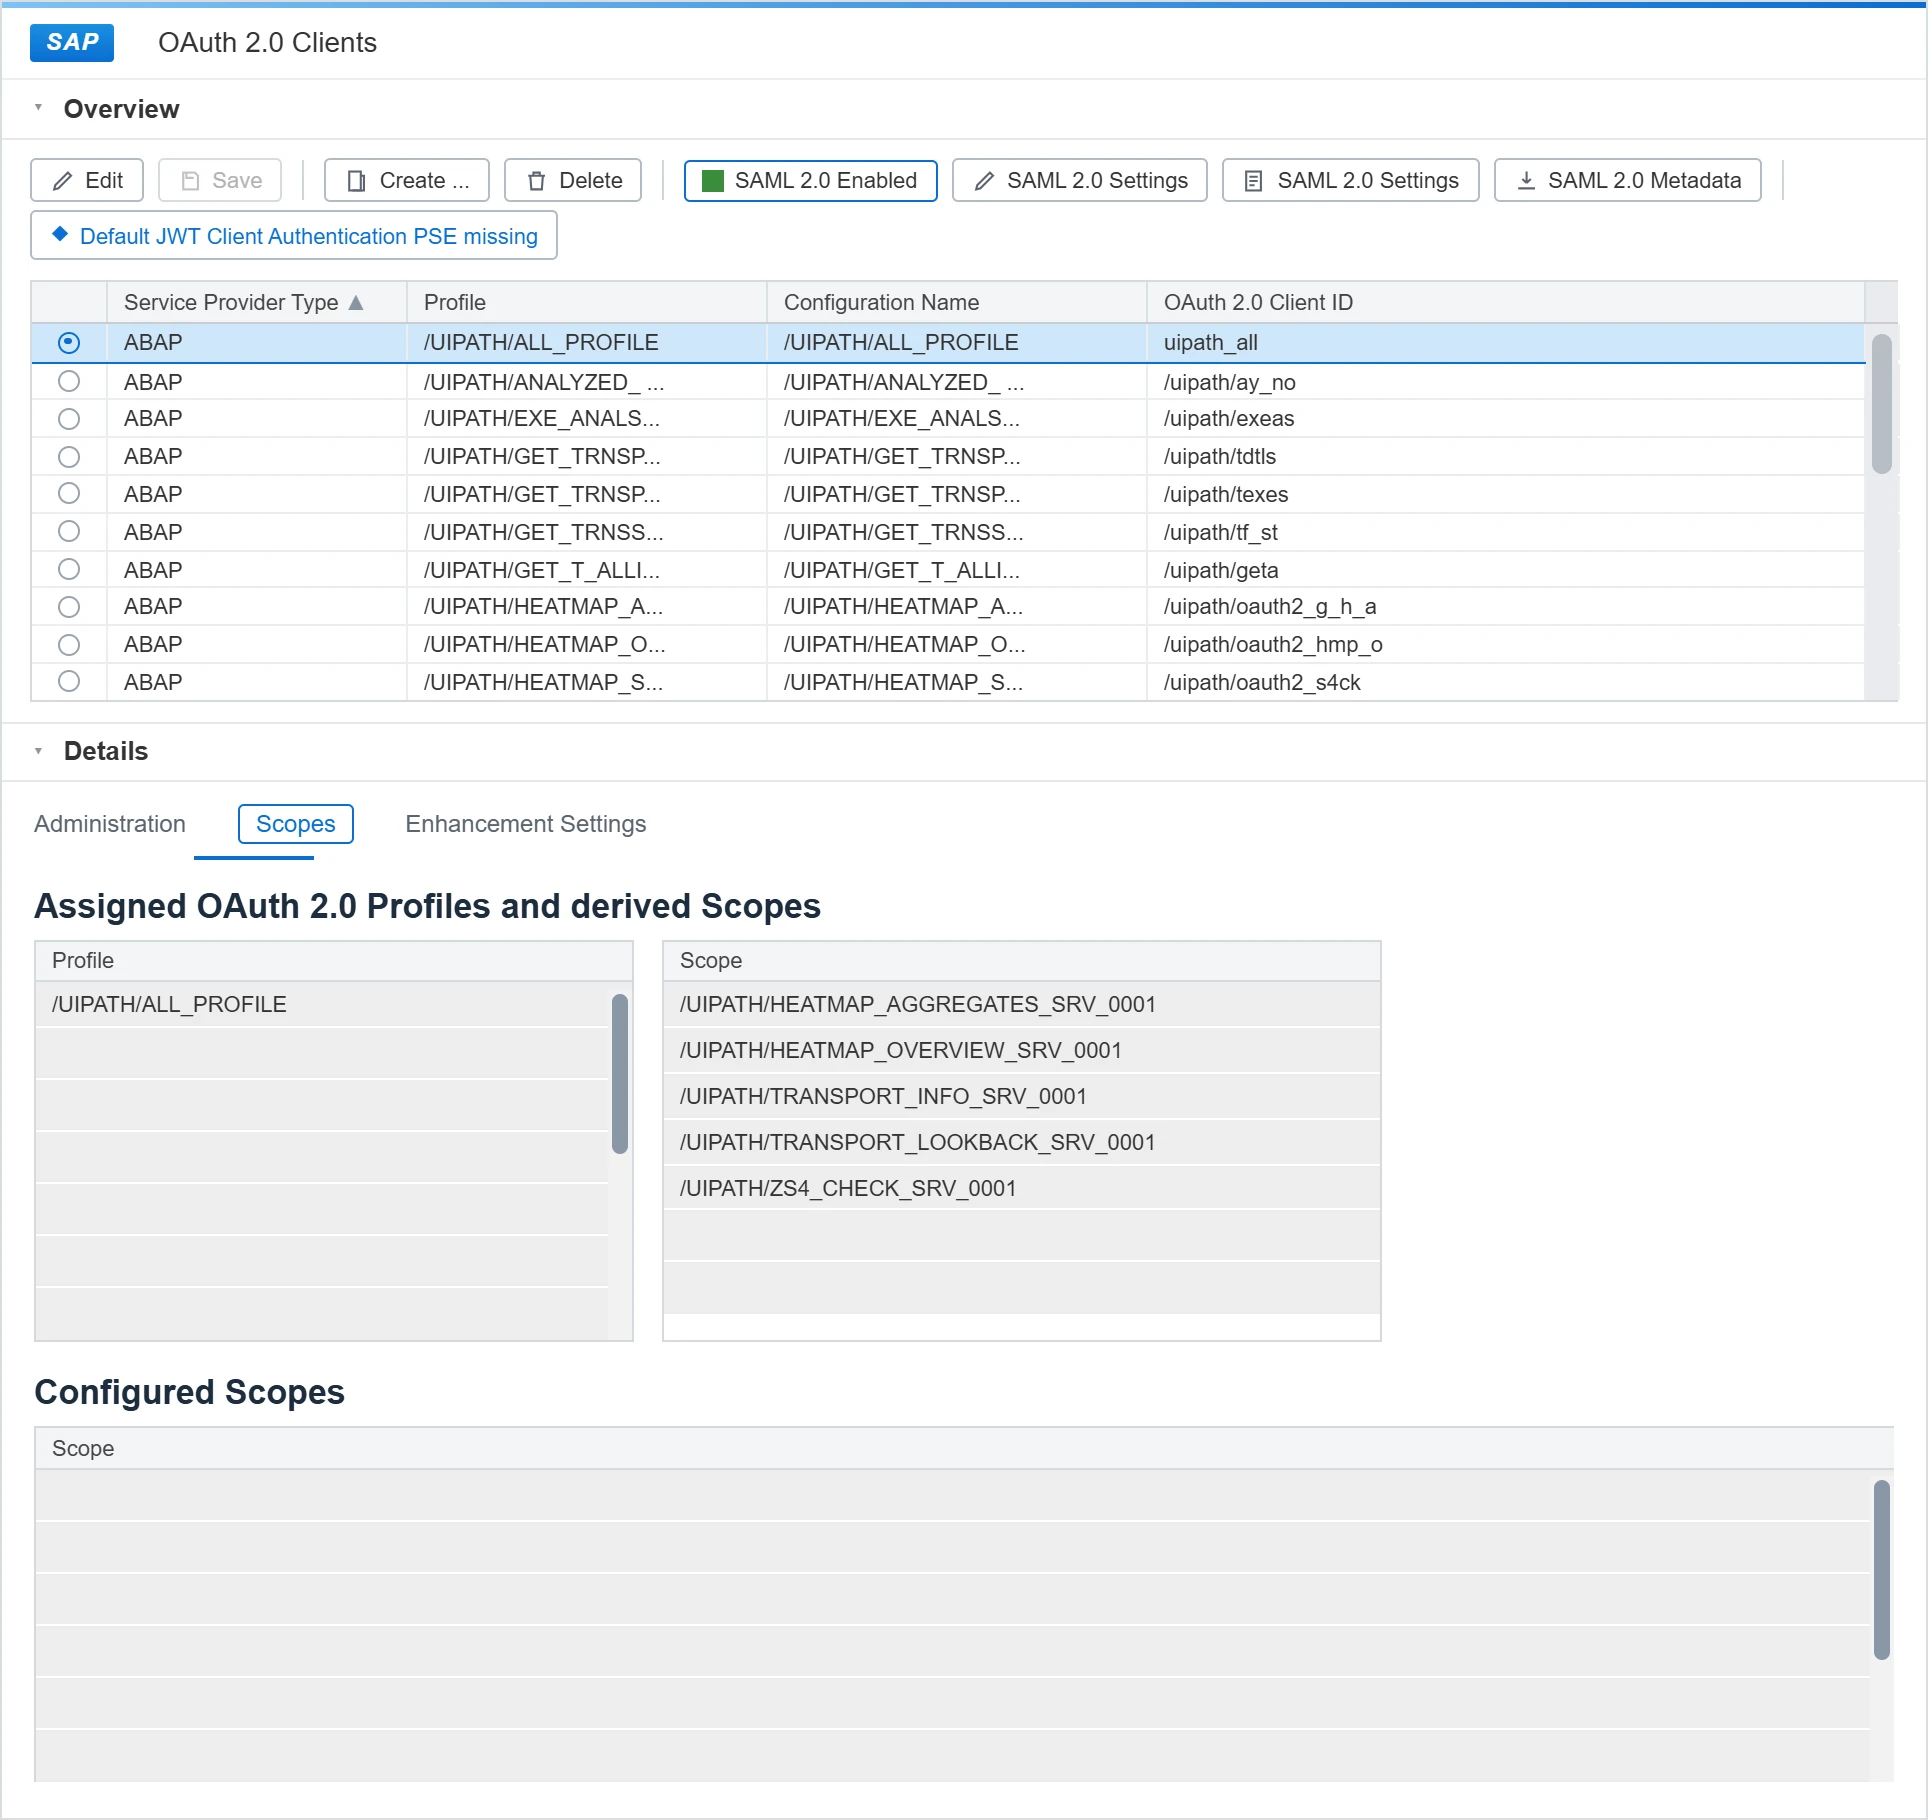Image resolution: width=1928 pixels, height=1820 pixels.
Task: Click /UIPATH/EXE_ANALS... profile cell
Action: tap(587, 418)
